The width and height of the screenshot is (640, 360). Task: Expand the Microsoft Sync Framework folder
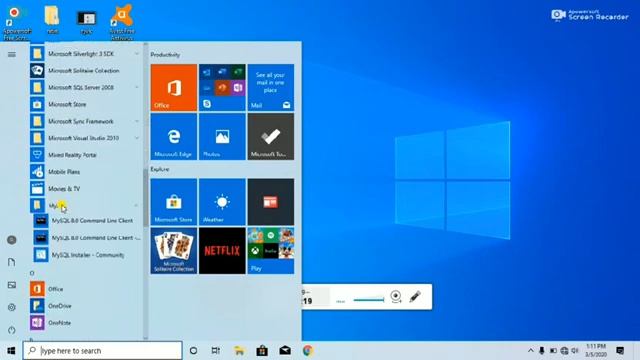[x=85, y=121]
